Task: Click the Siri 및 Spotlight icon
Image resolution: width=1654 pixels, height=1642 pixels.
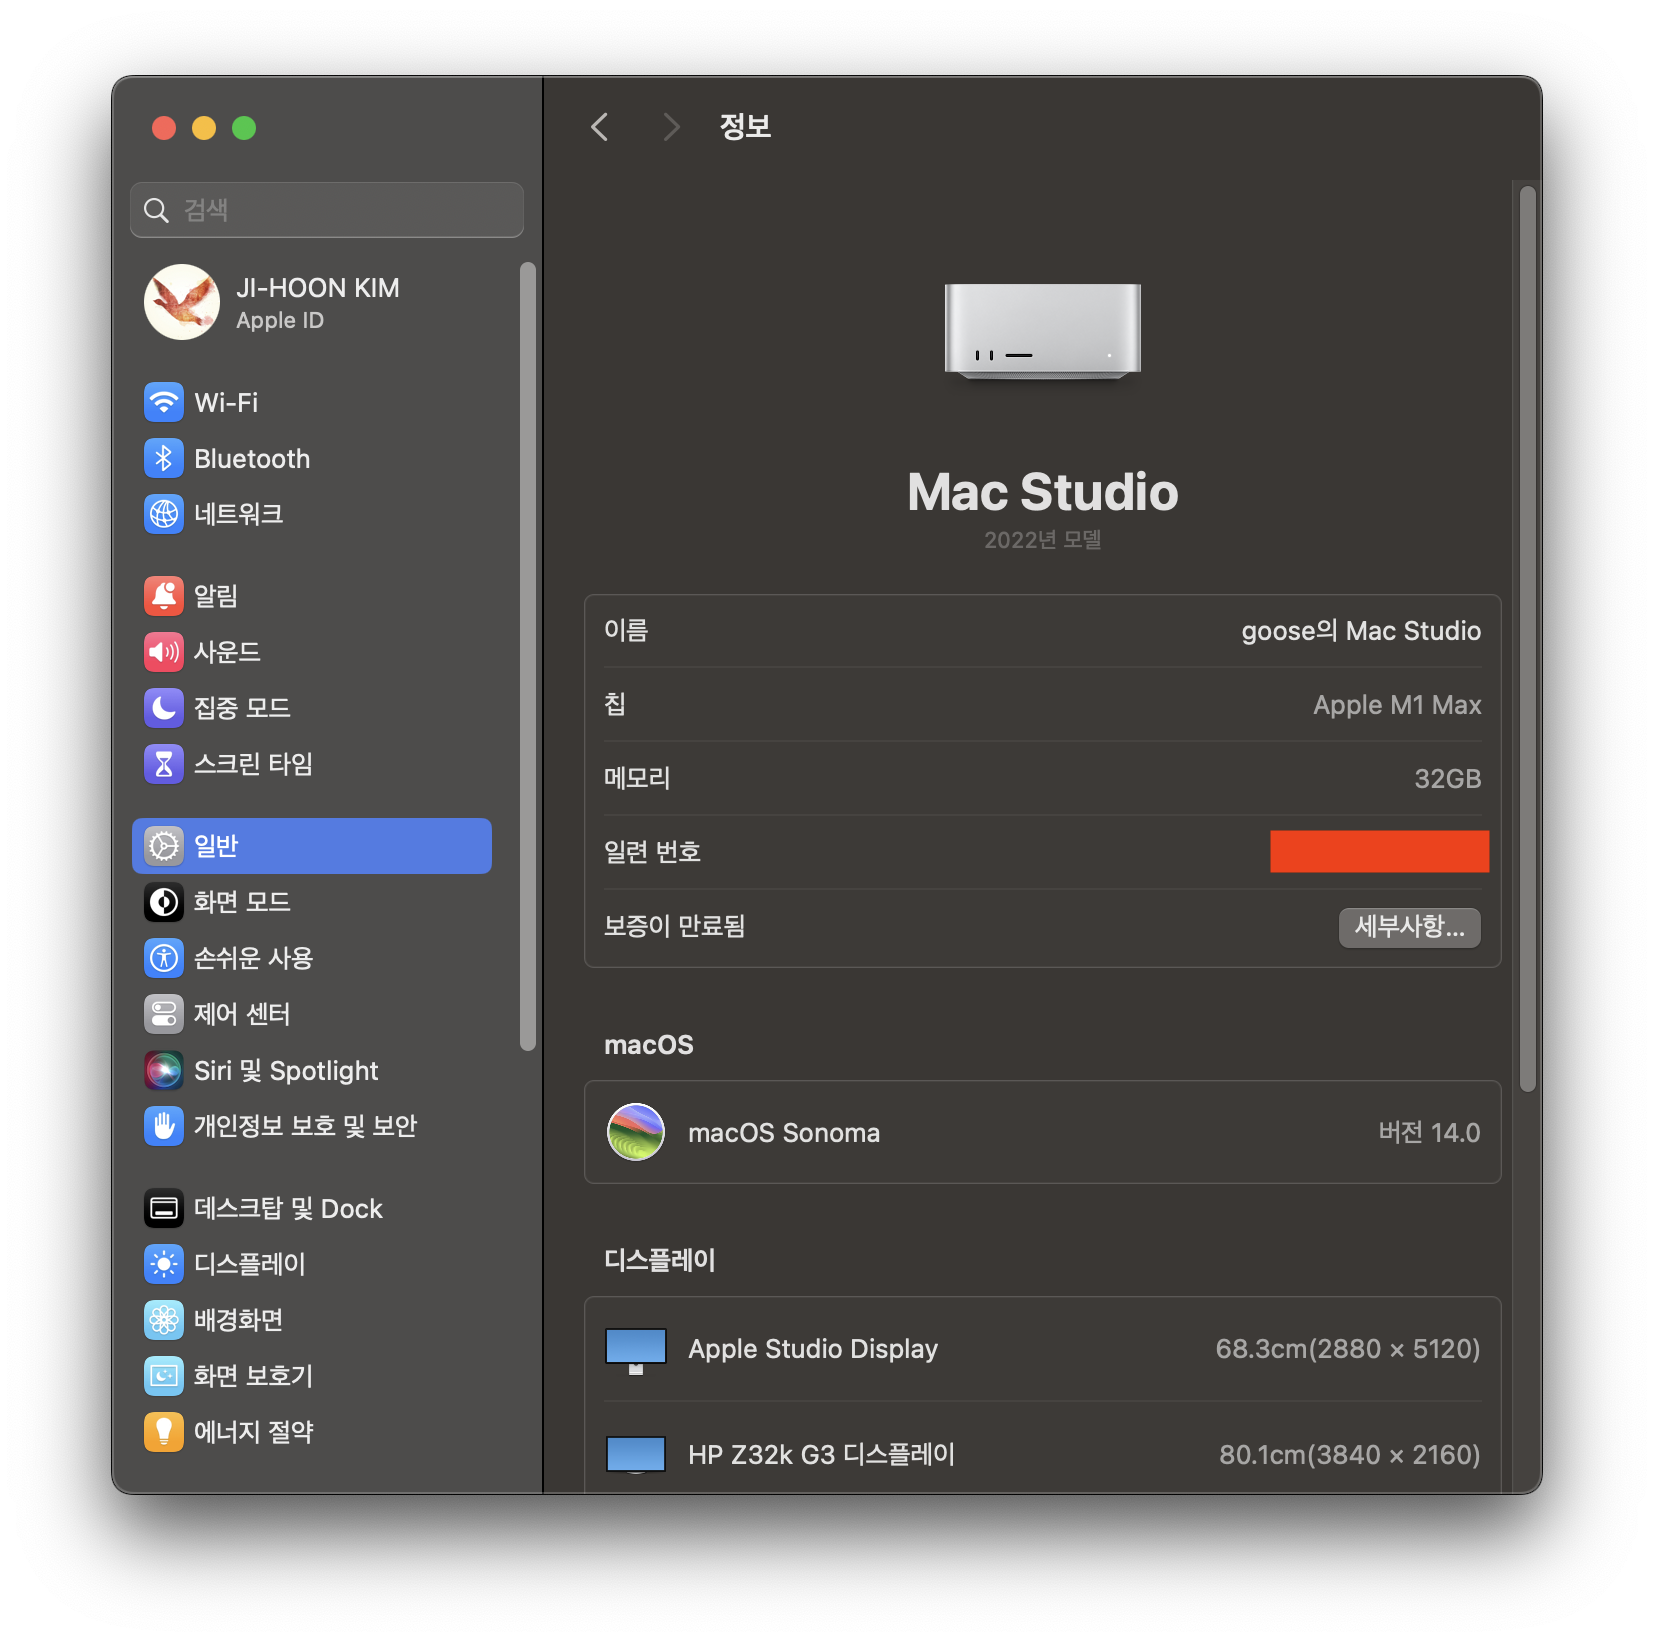Action: 164,1070
